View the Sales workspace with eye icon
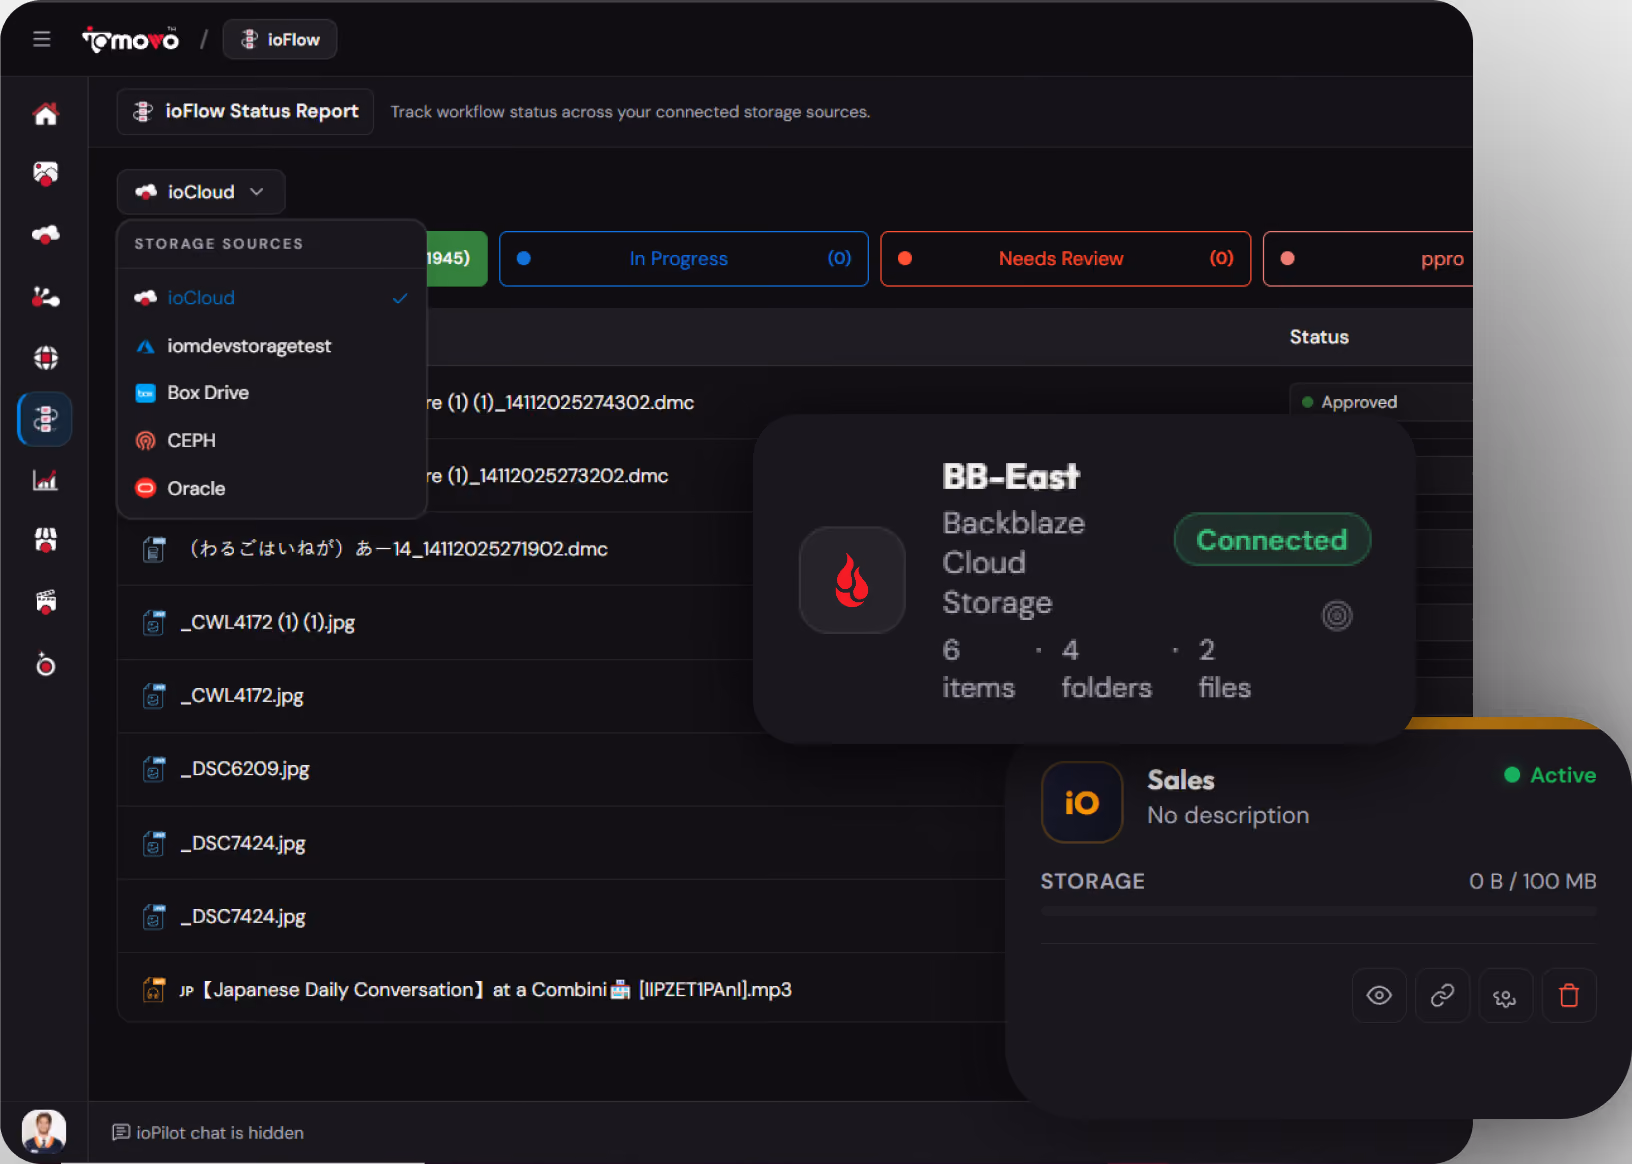 coord(1379,996)
